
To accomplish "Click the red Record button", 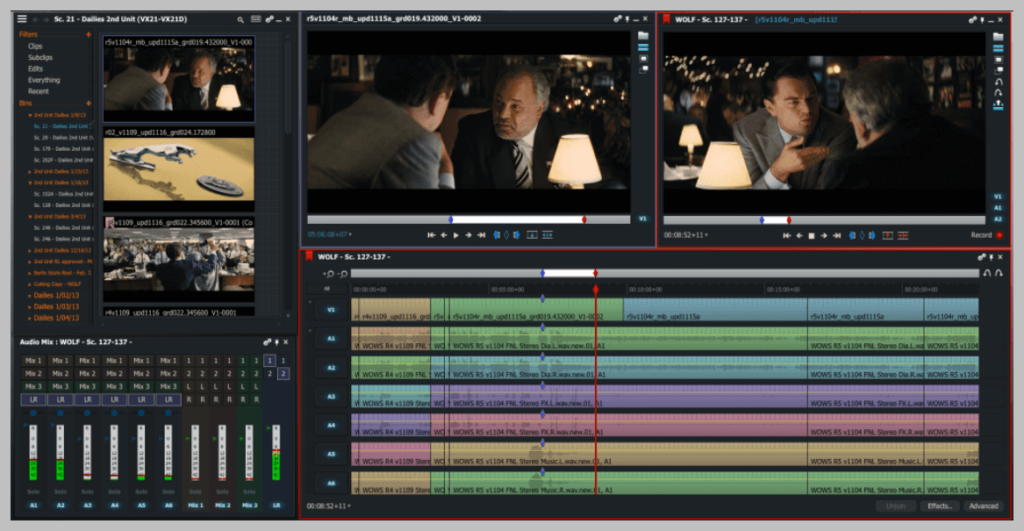I will tap(999, 235).
